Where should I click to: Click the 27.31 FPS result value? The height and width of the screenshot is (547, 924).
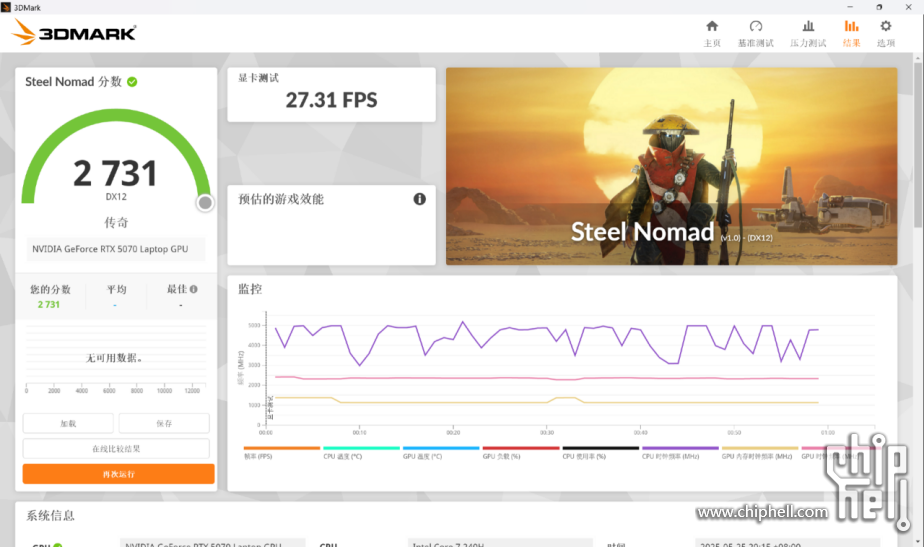coord(331,100)
